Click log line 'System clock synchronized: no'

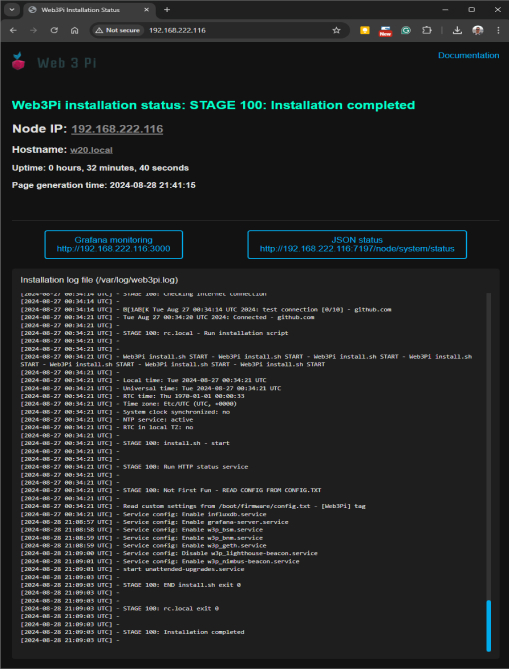coord(127,412)
